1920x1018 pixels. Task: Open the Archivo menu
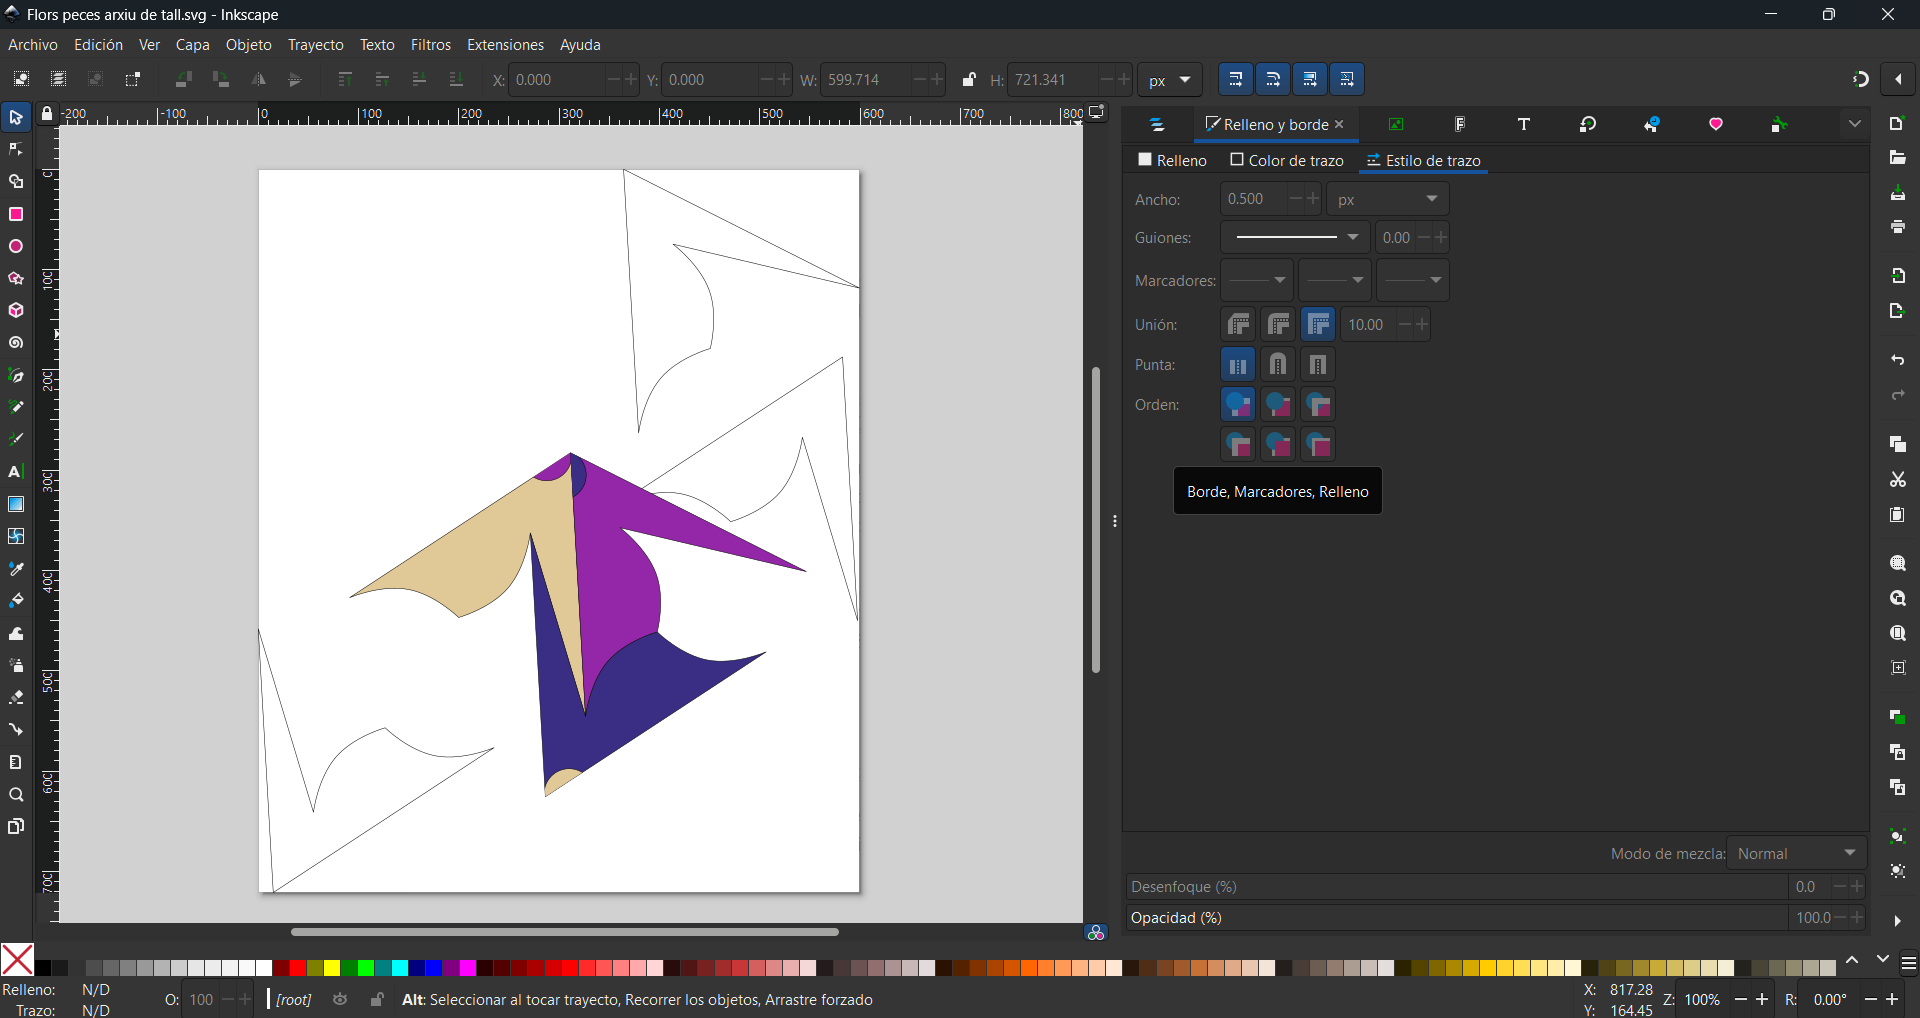pyautogui.click(x=33, y=45)
